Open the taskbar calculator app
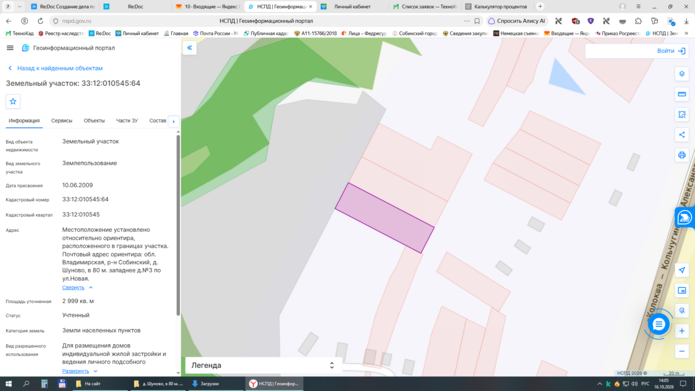The image size is (695, 391). (x=44, y=384)
